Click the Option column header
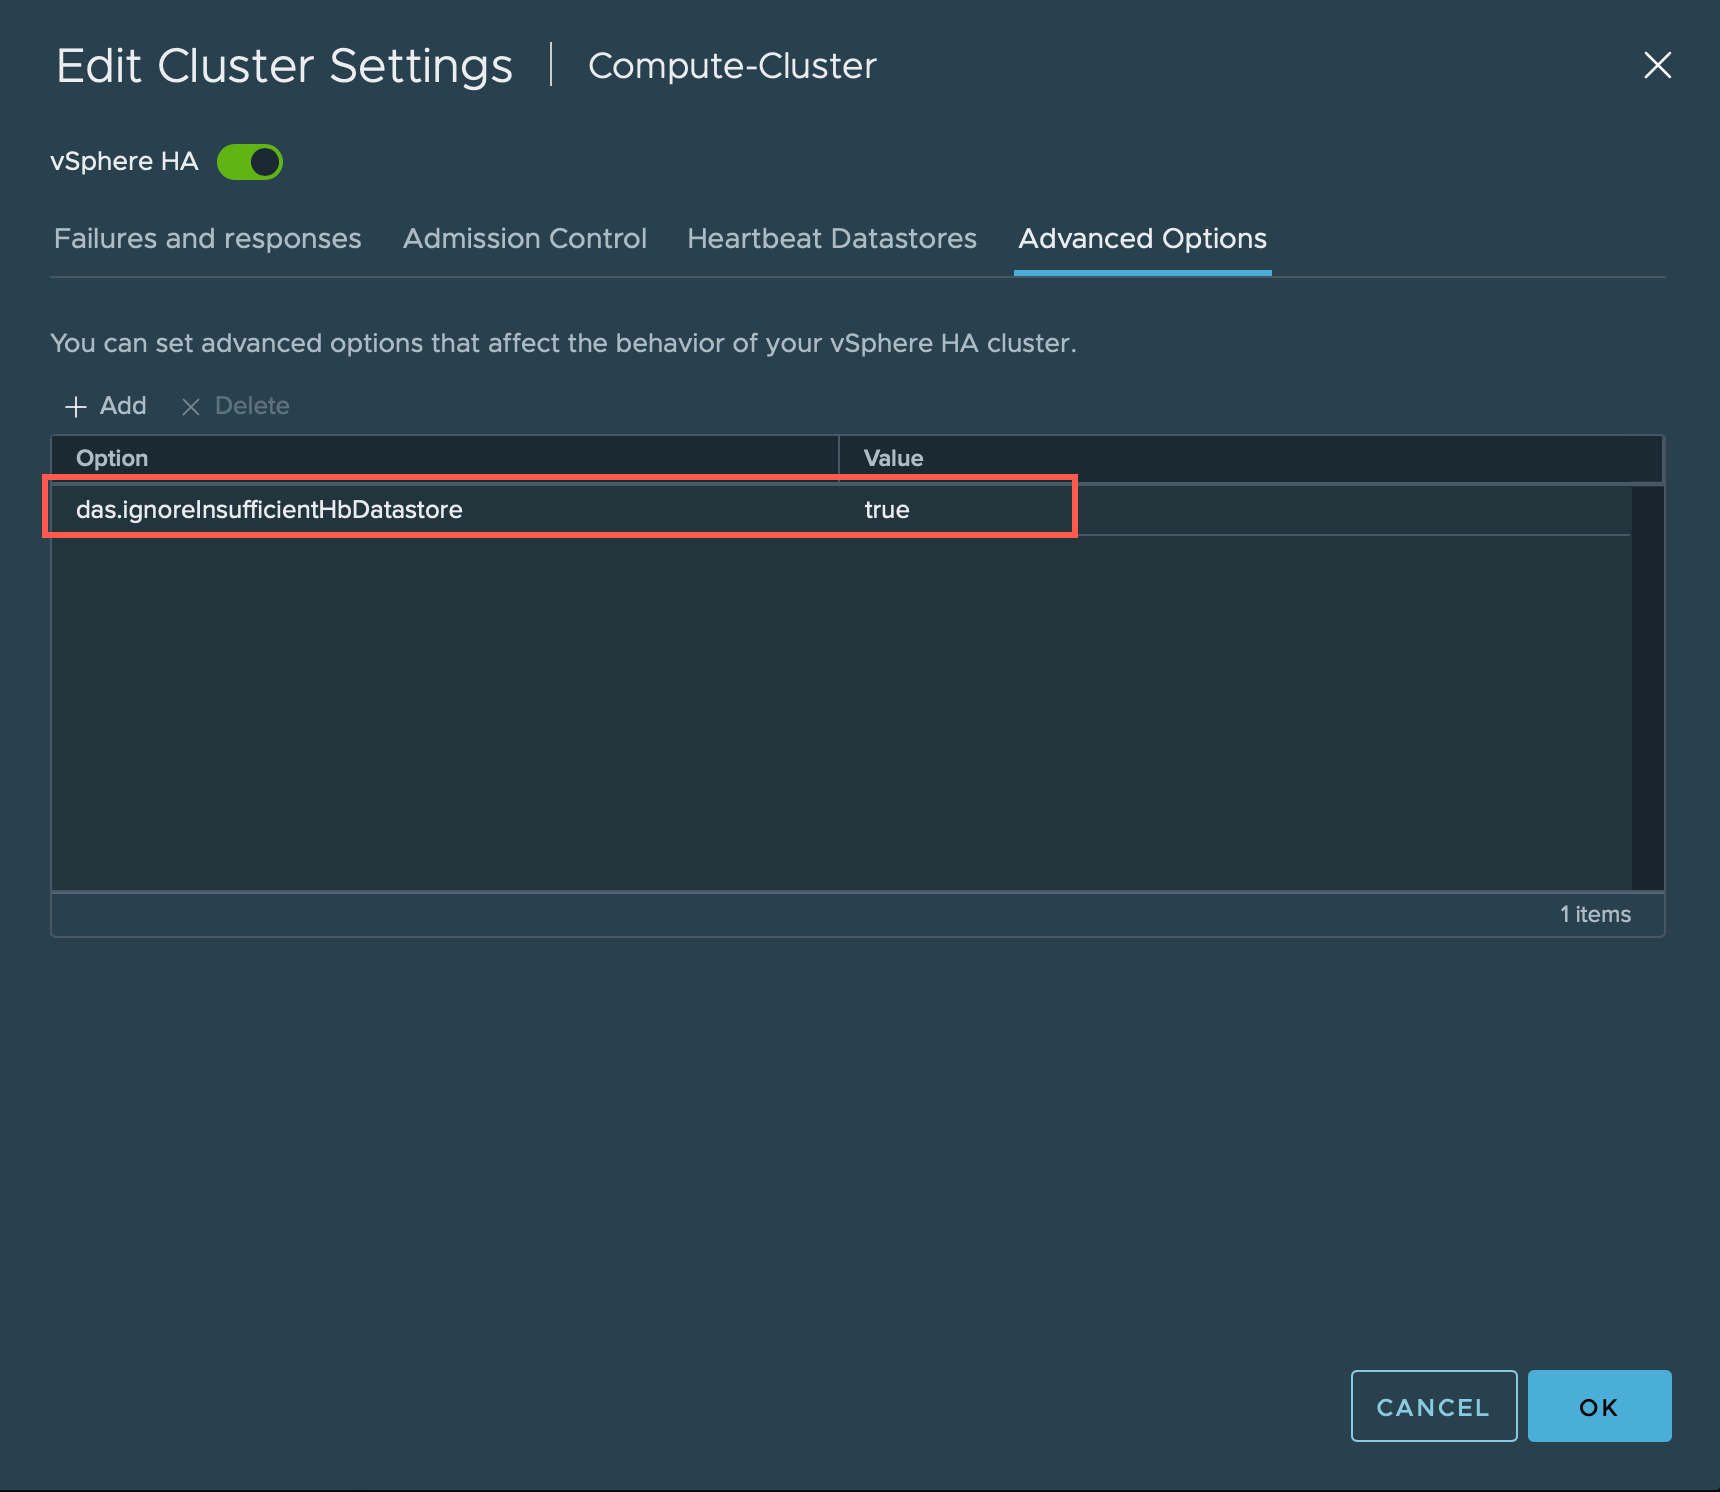The height and width of the screenshot is (1492, 1720). [x=445, y=458]
